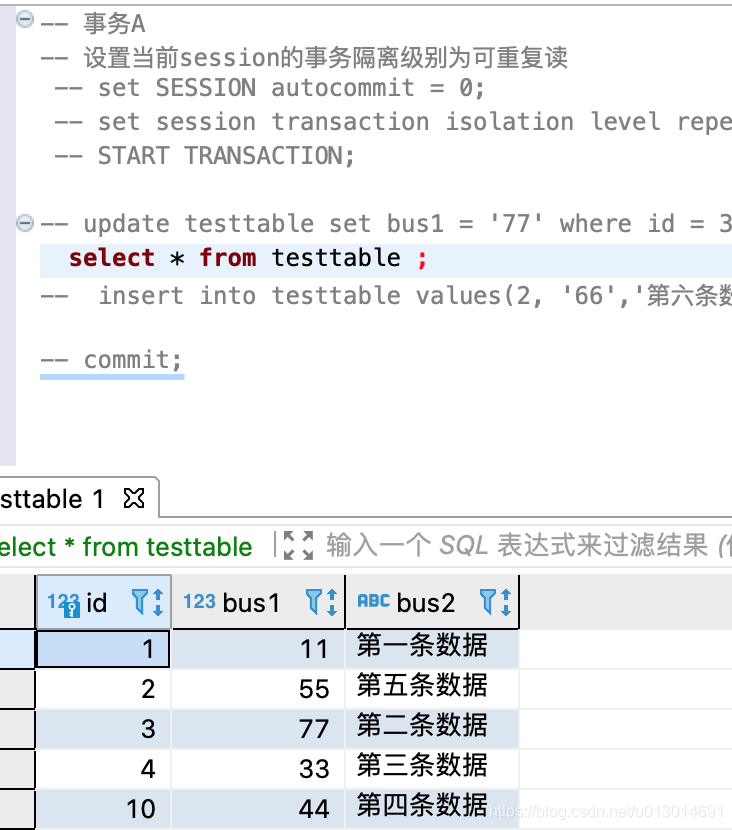Click row header of row with id 4

17,769
